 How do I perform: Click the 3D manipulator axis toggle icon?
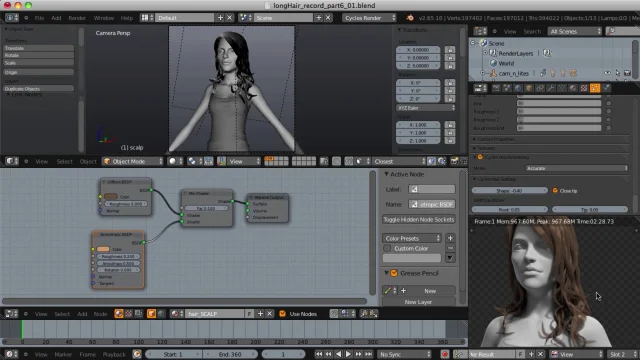click(222, 161)
